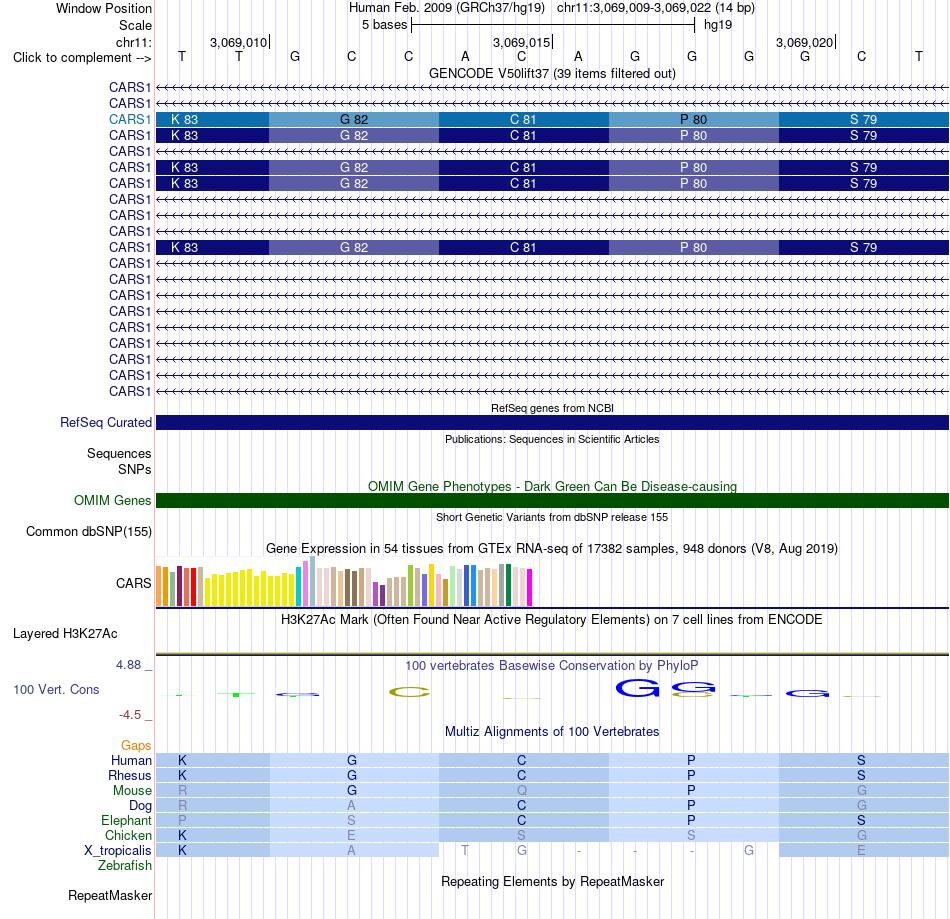Click the 3,069,015 position marker
The width and height of the screenshot is (950, 919).
click(522, 42)
